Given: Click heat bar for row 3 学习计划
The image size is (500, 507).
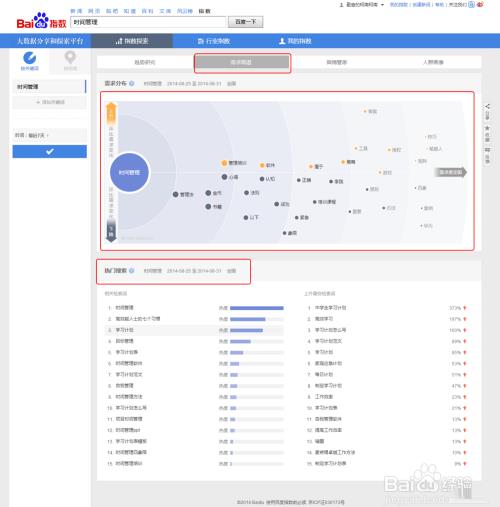Looking at the screenshot, I should click(x=257, y=330).
